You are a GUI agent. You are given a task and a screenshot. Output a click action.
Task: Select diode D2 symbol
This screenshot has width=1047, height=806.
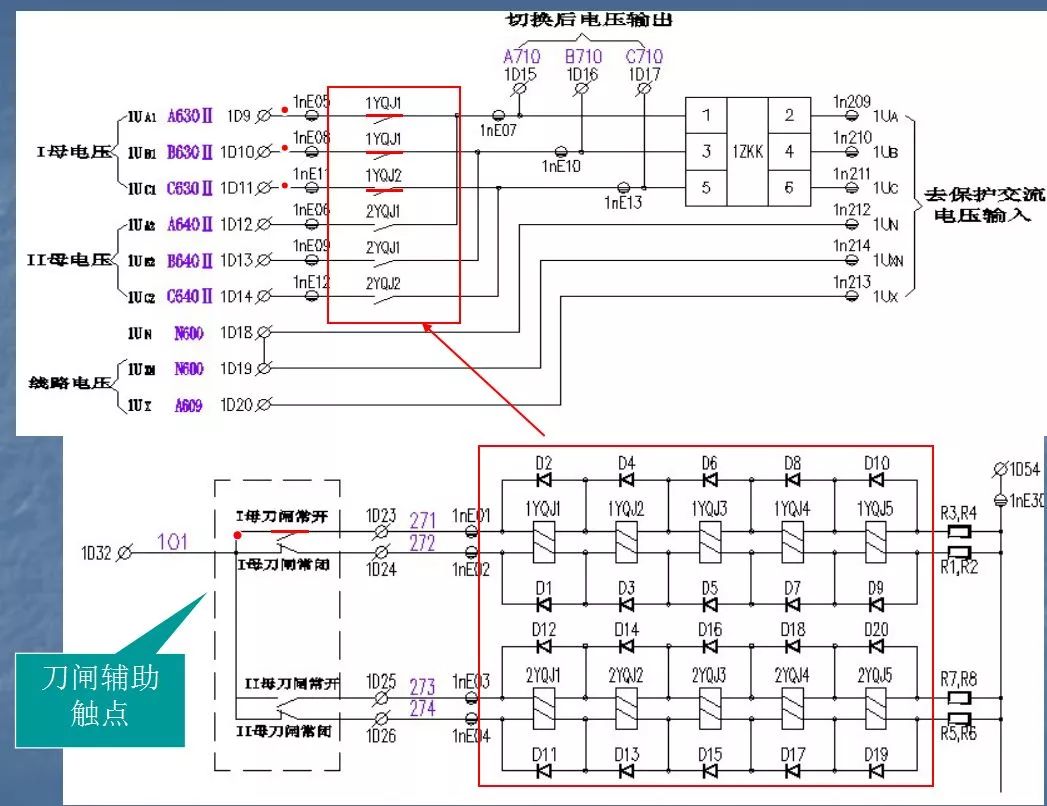pyautogui.click(x=544, y=479)
